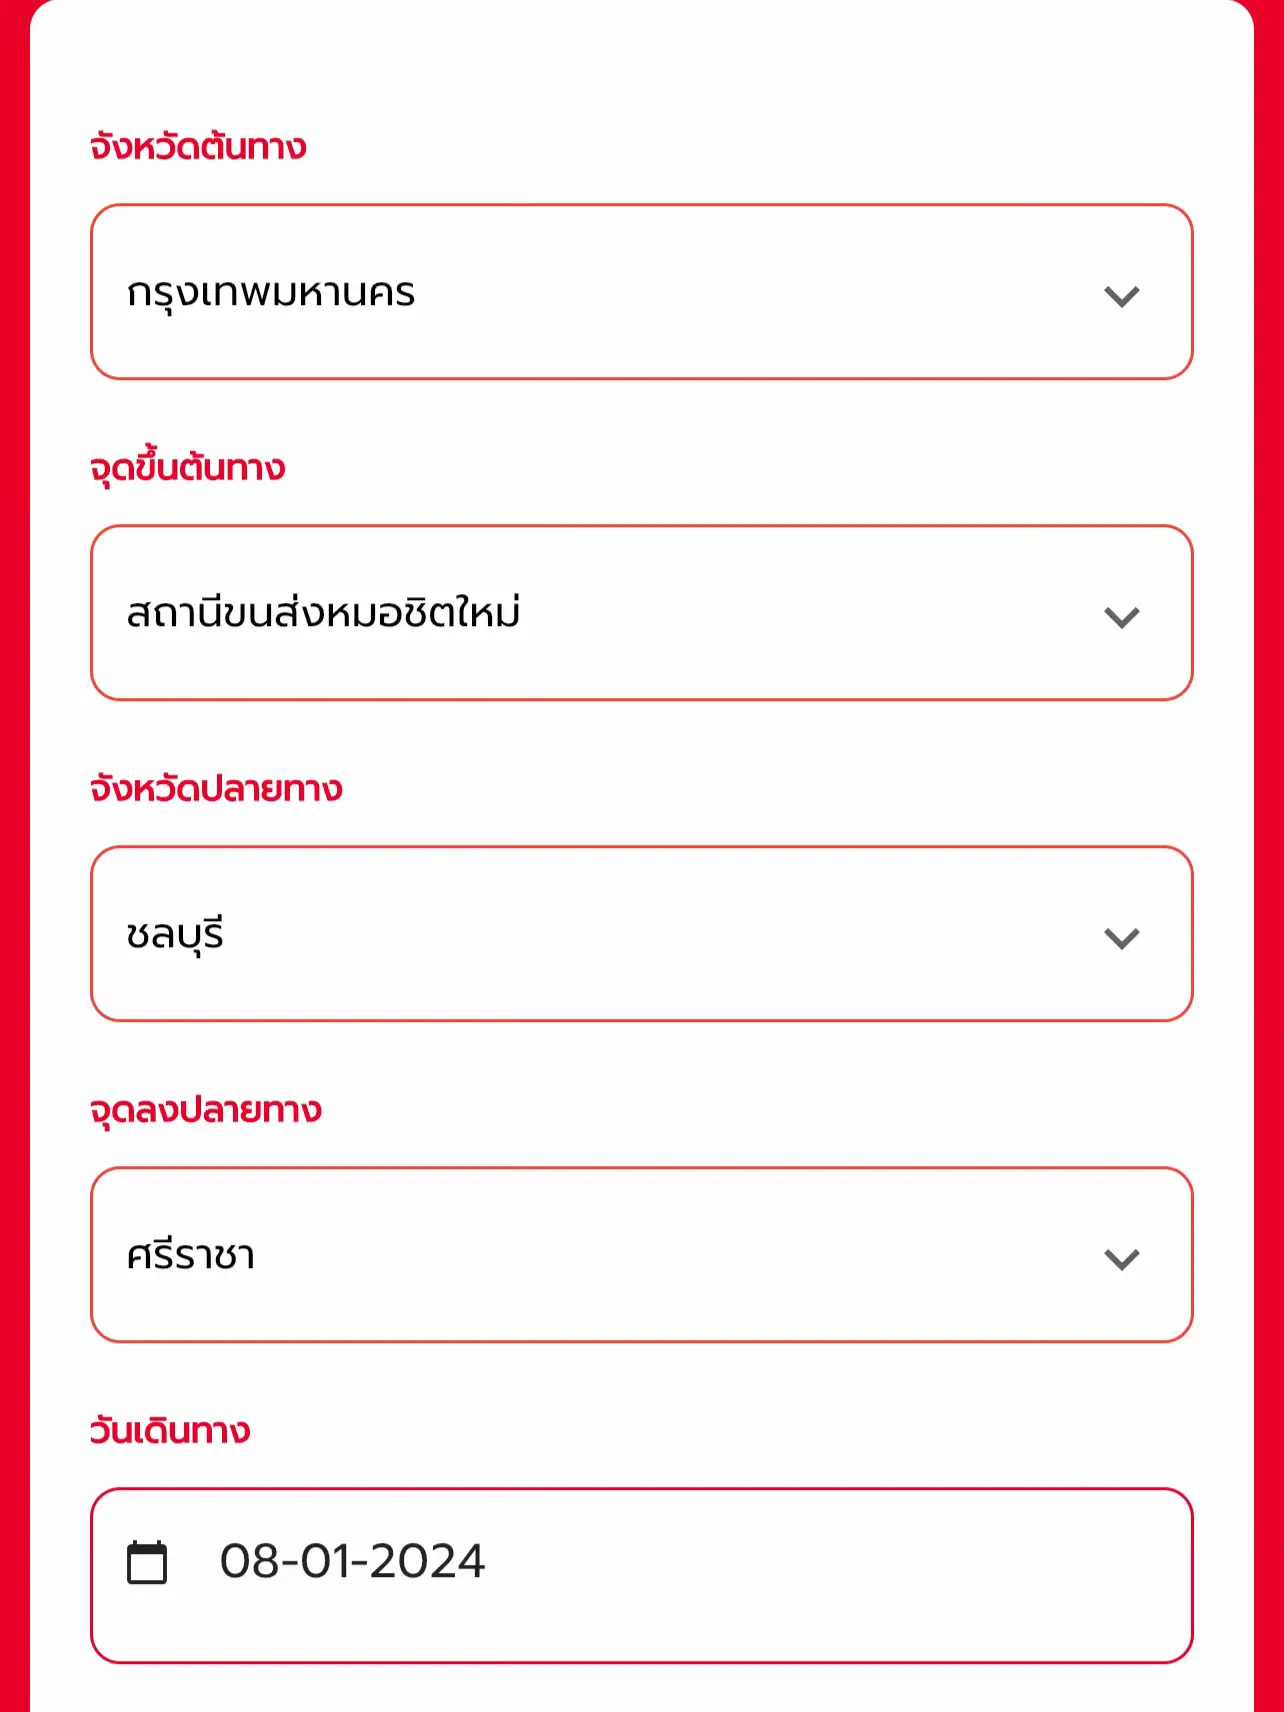This screenshot has height=1712, width=1284.
Task: Click the จังหวัดต้นทาง label
Action: 198,148
